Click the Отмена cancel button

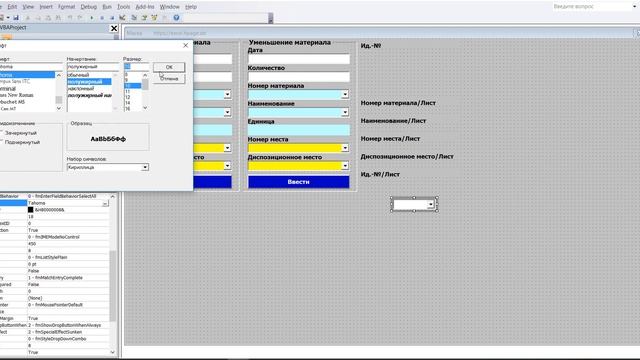169,79
